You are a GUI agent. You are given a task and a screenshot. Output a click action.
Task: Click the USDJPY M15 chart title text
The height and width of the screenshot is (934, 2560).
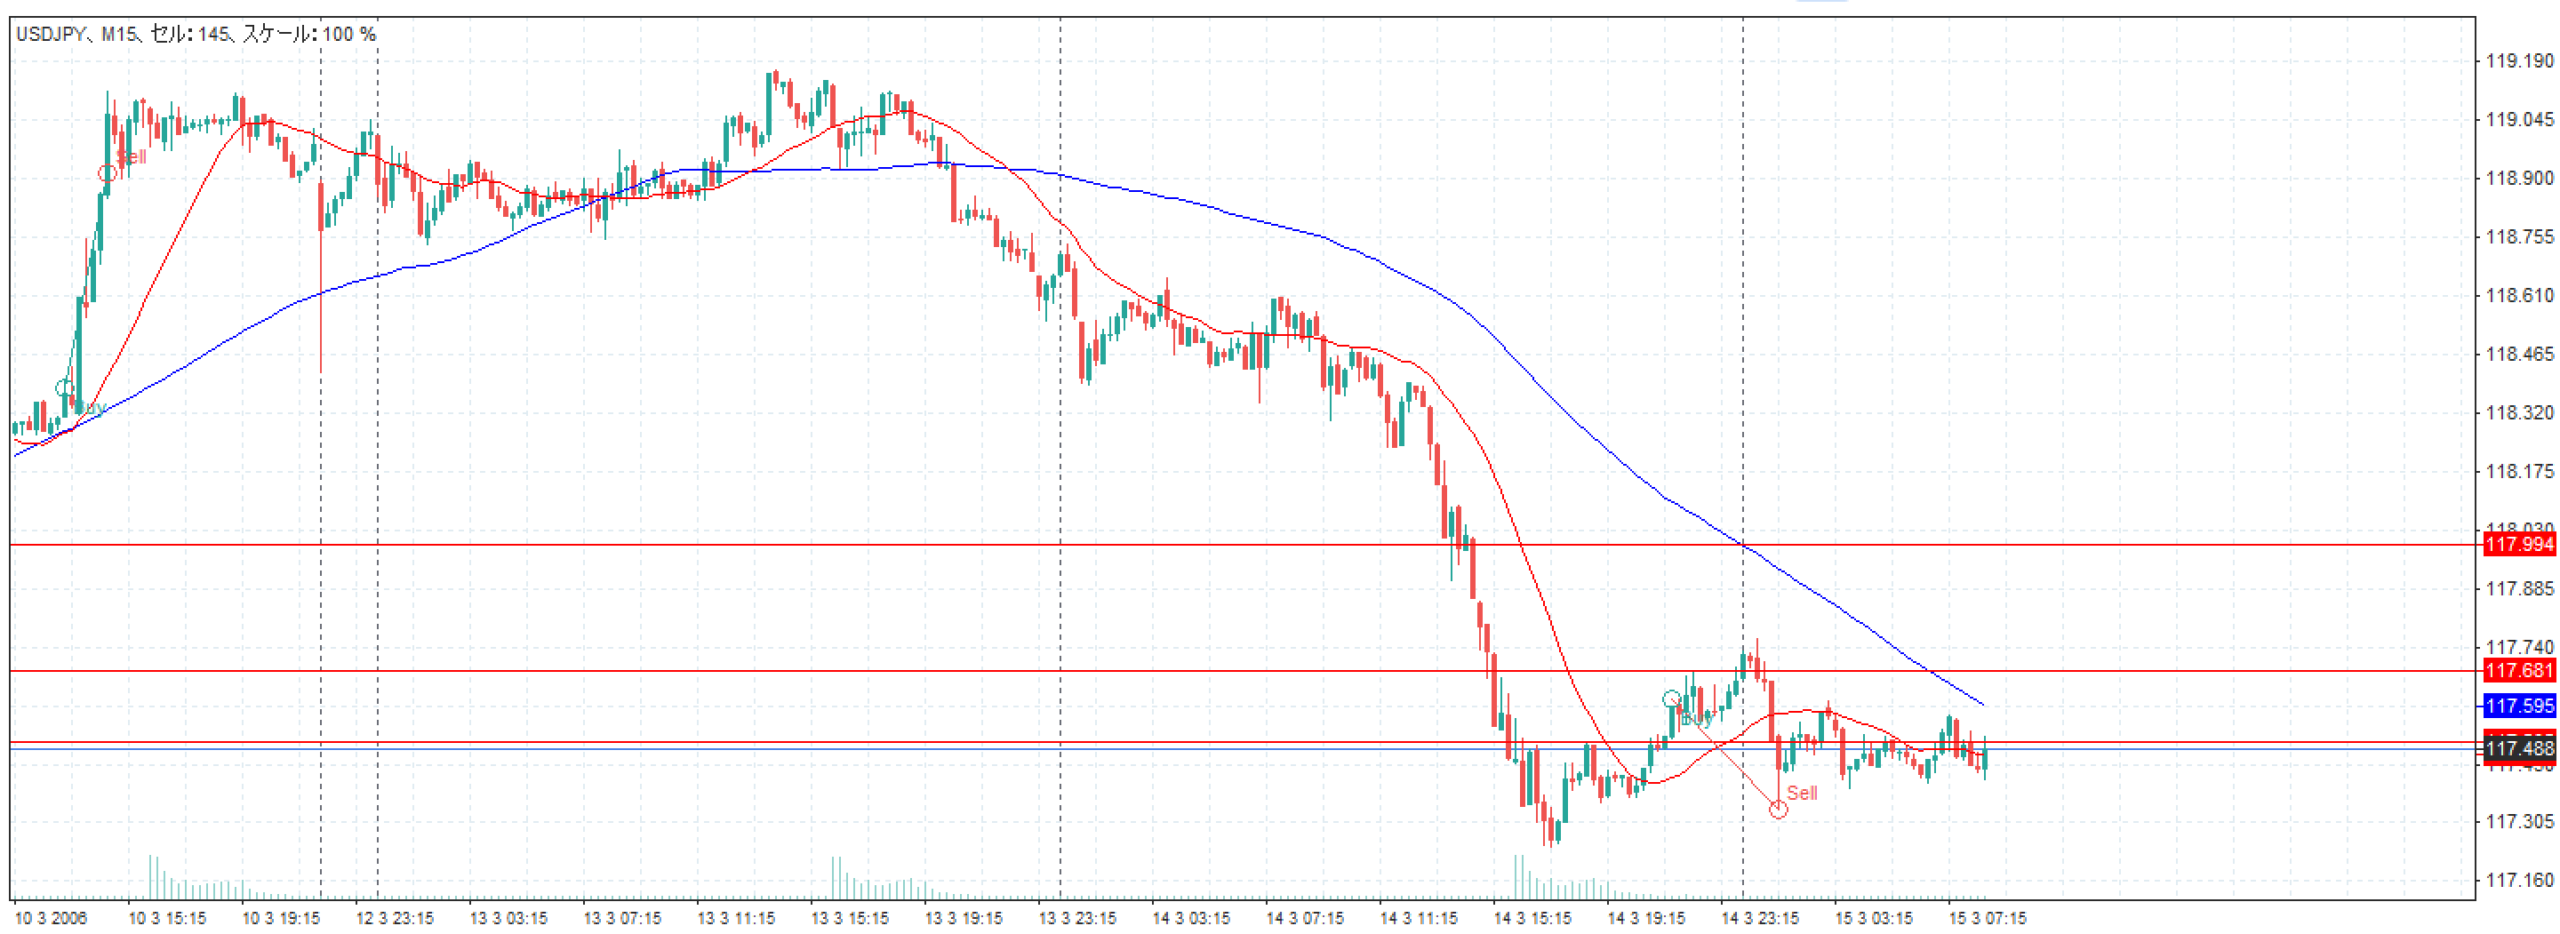pyautogui.click(x=196, y=34)
